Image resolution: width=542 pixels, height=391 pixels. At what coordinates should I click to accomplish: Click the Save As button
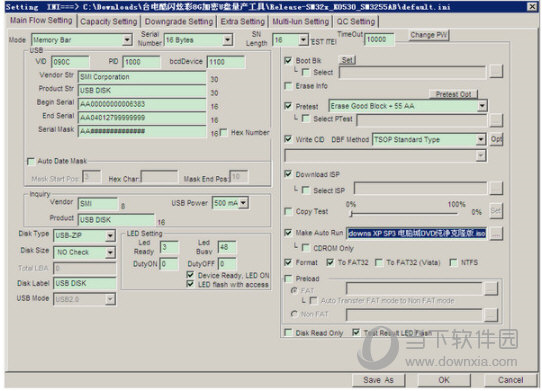click(x=378, y=380)
